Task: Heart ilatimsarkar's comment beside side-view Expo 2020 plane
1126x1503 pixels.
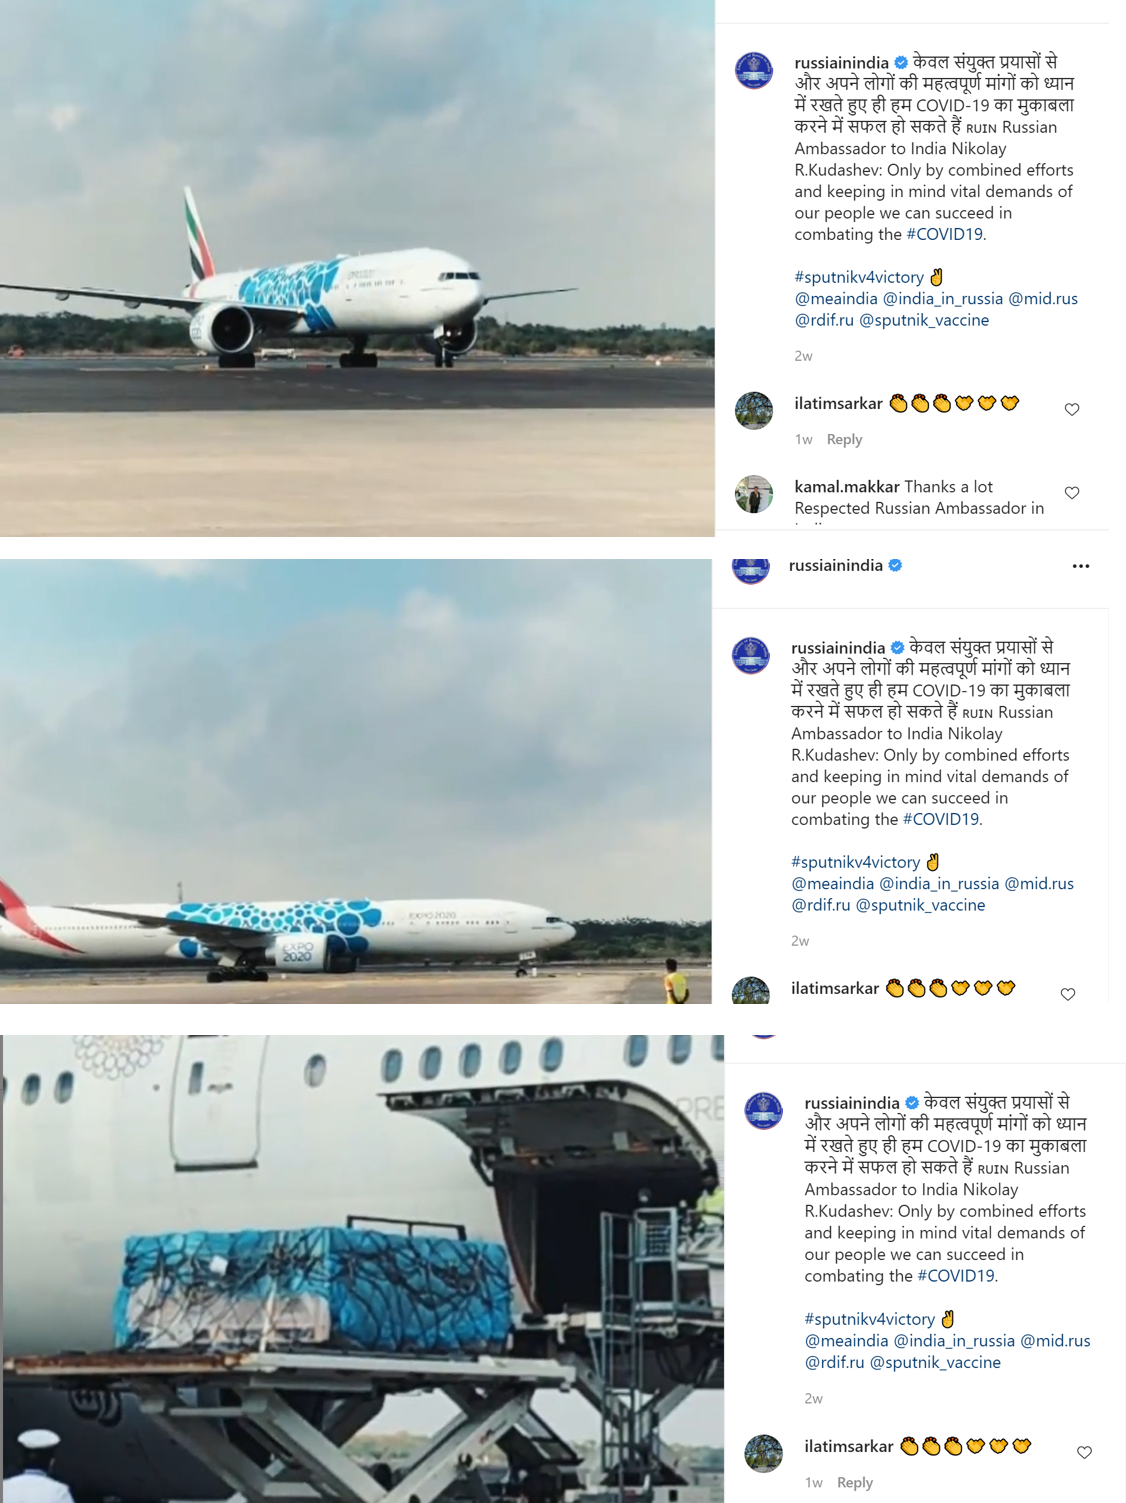Action: point(1068,994)
